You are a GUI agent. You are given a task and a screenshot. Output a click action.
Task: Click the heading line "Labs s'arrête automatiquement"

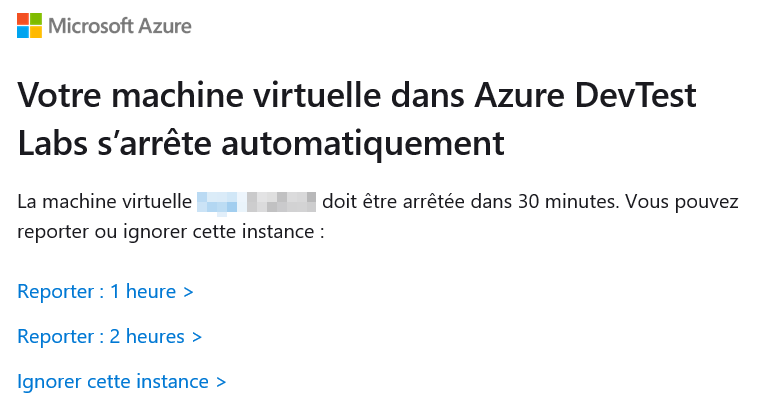261,143
